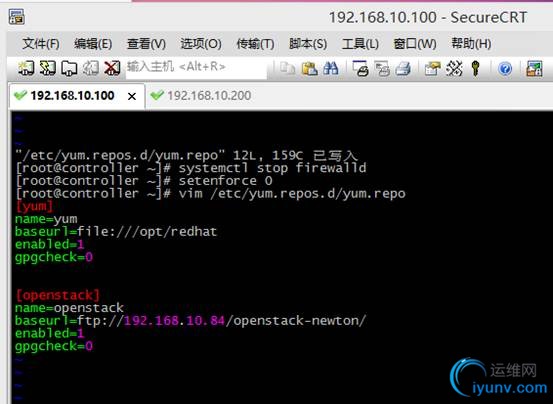Click the IP 192.168.10.84 in baseurl
Image resolution: width=553 pixels, height=404 pixels.
[174, 320]
